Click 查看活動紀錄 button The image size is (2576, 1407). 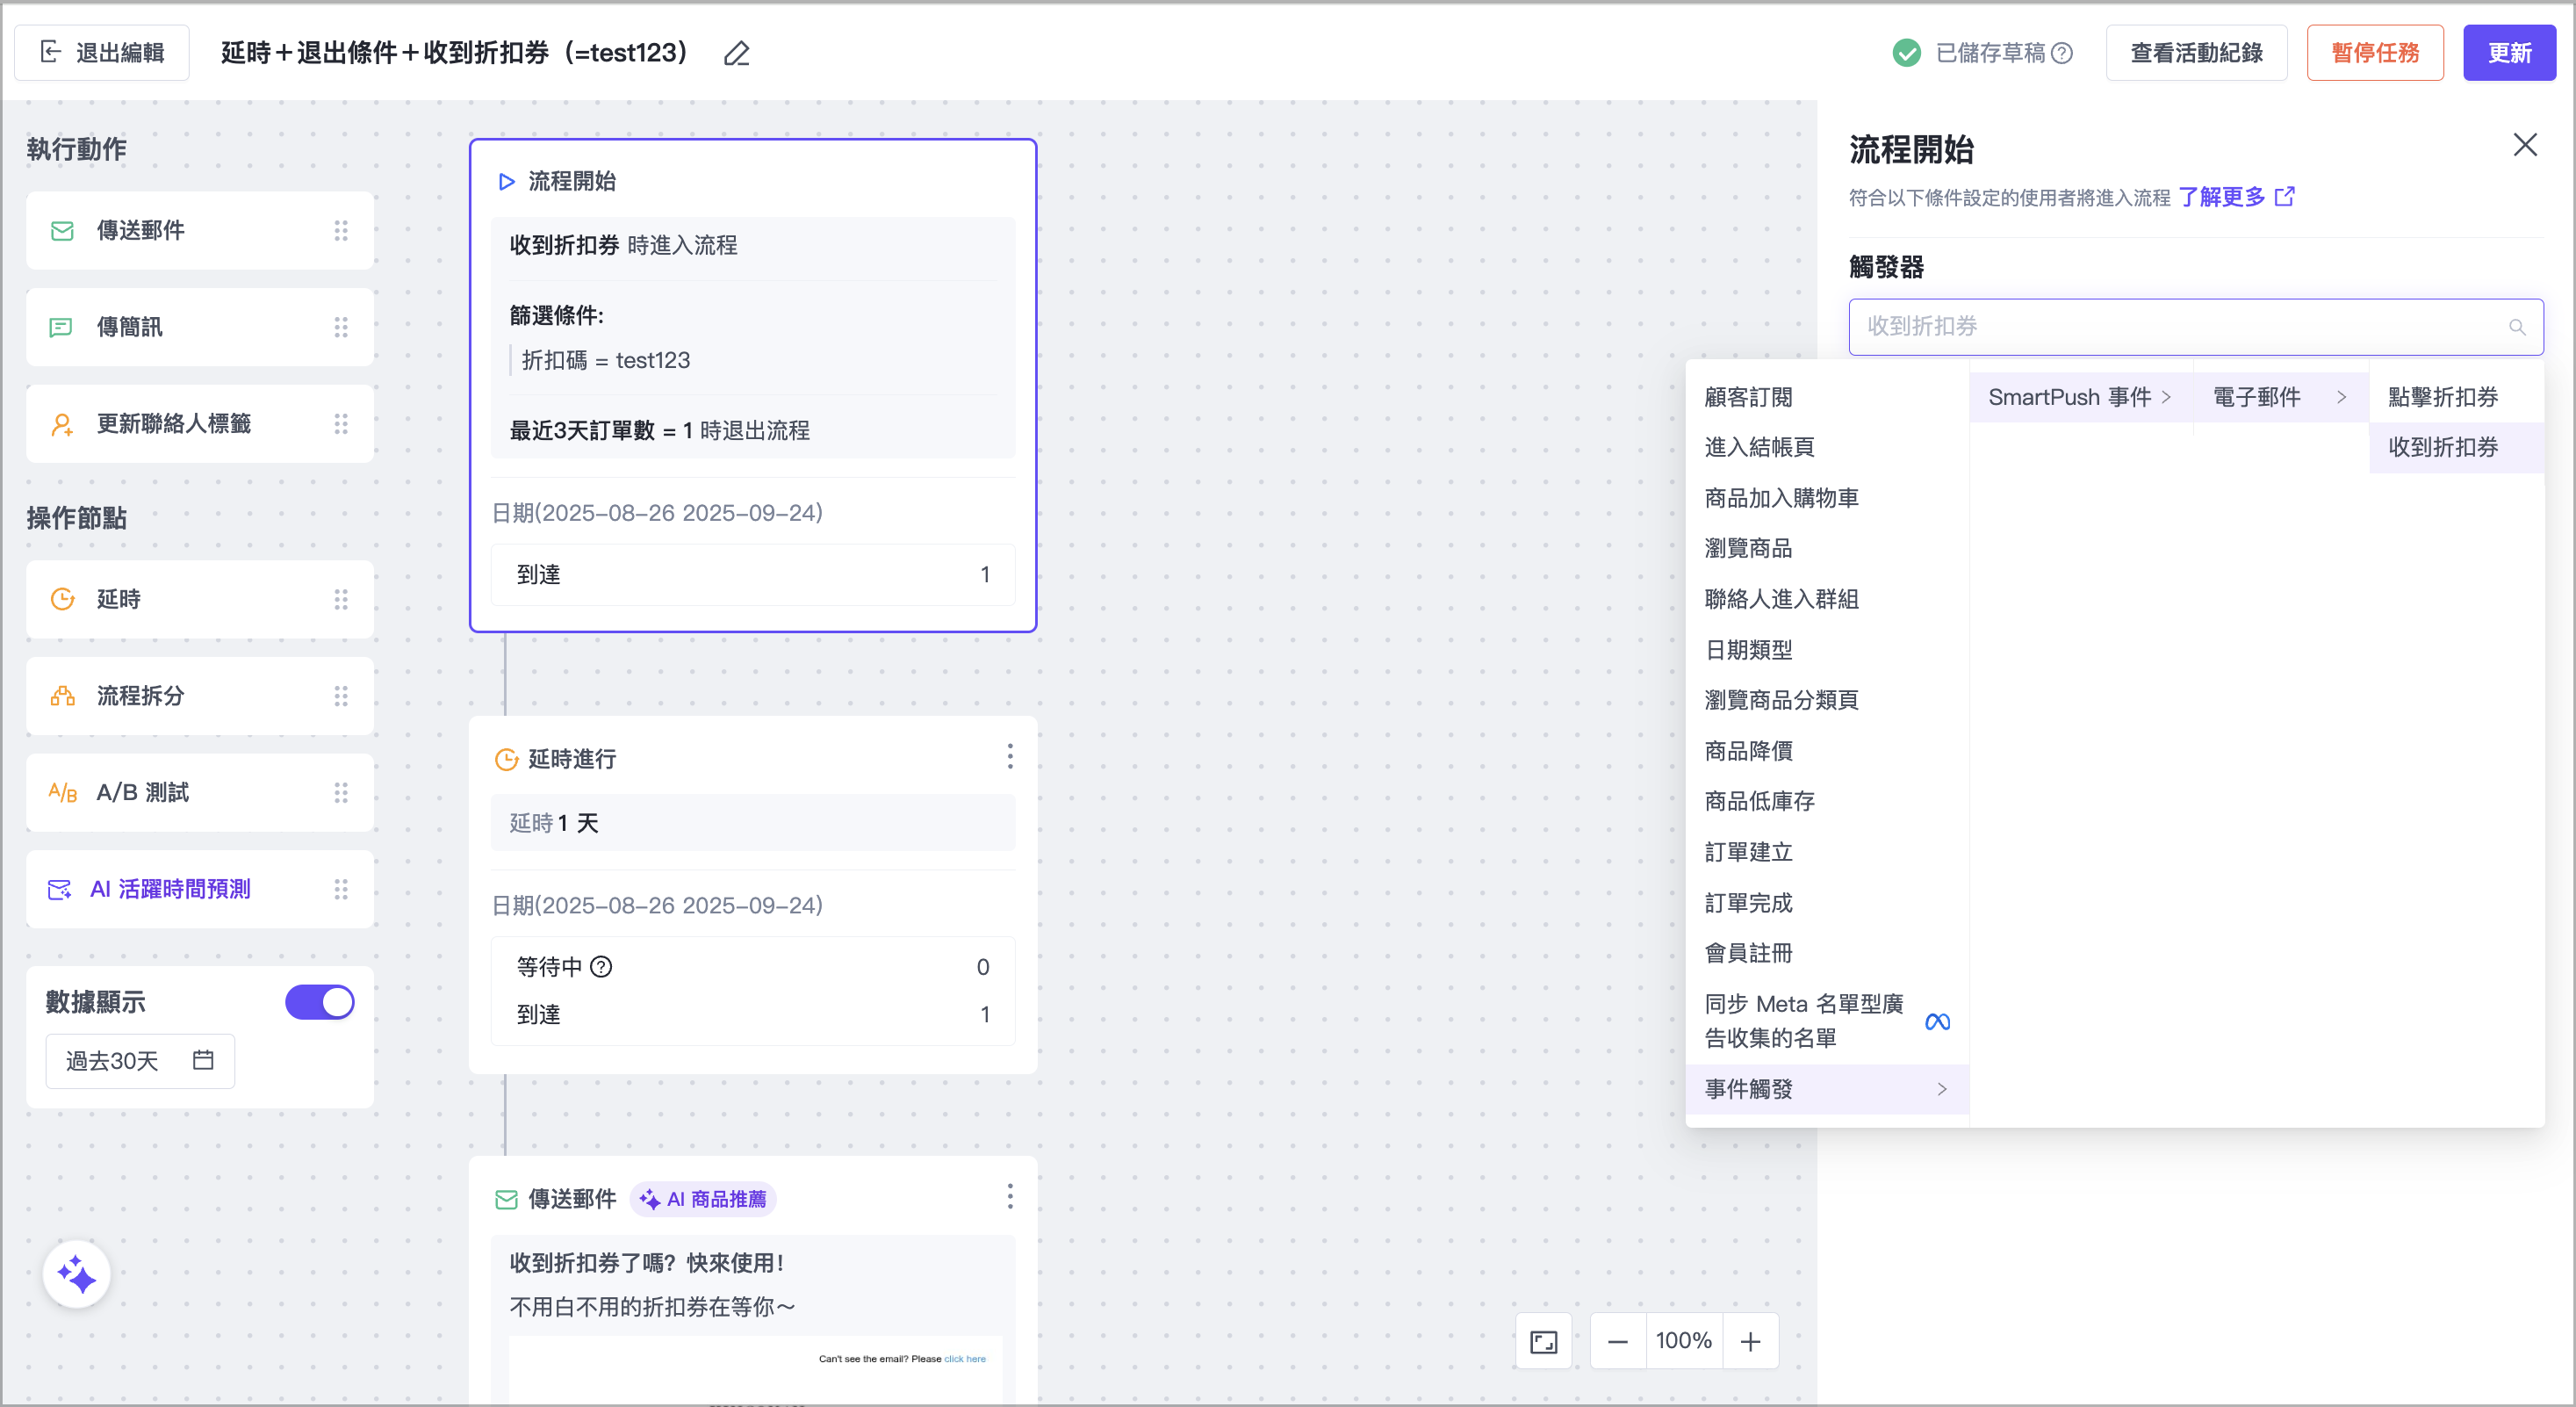[2196, 53]
